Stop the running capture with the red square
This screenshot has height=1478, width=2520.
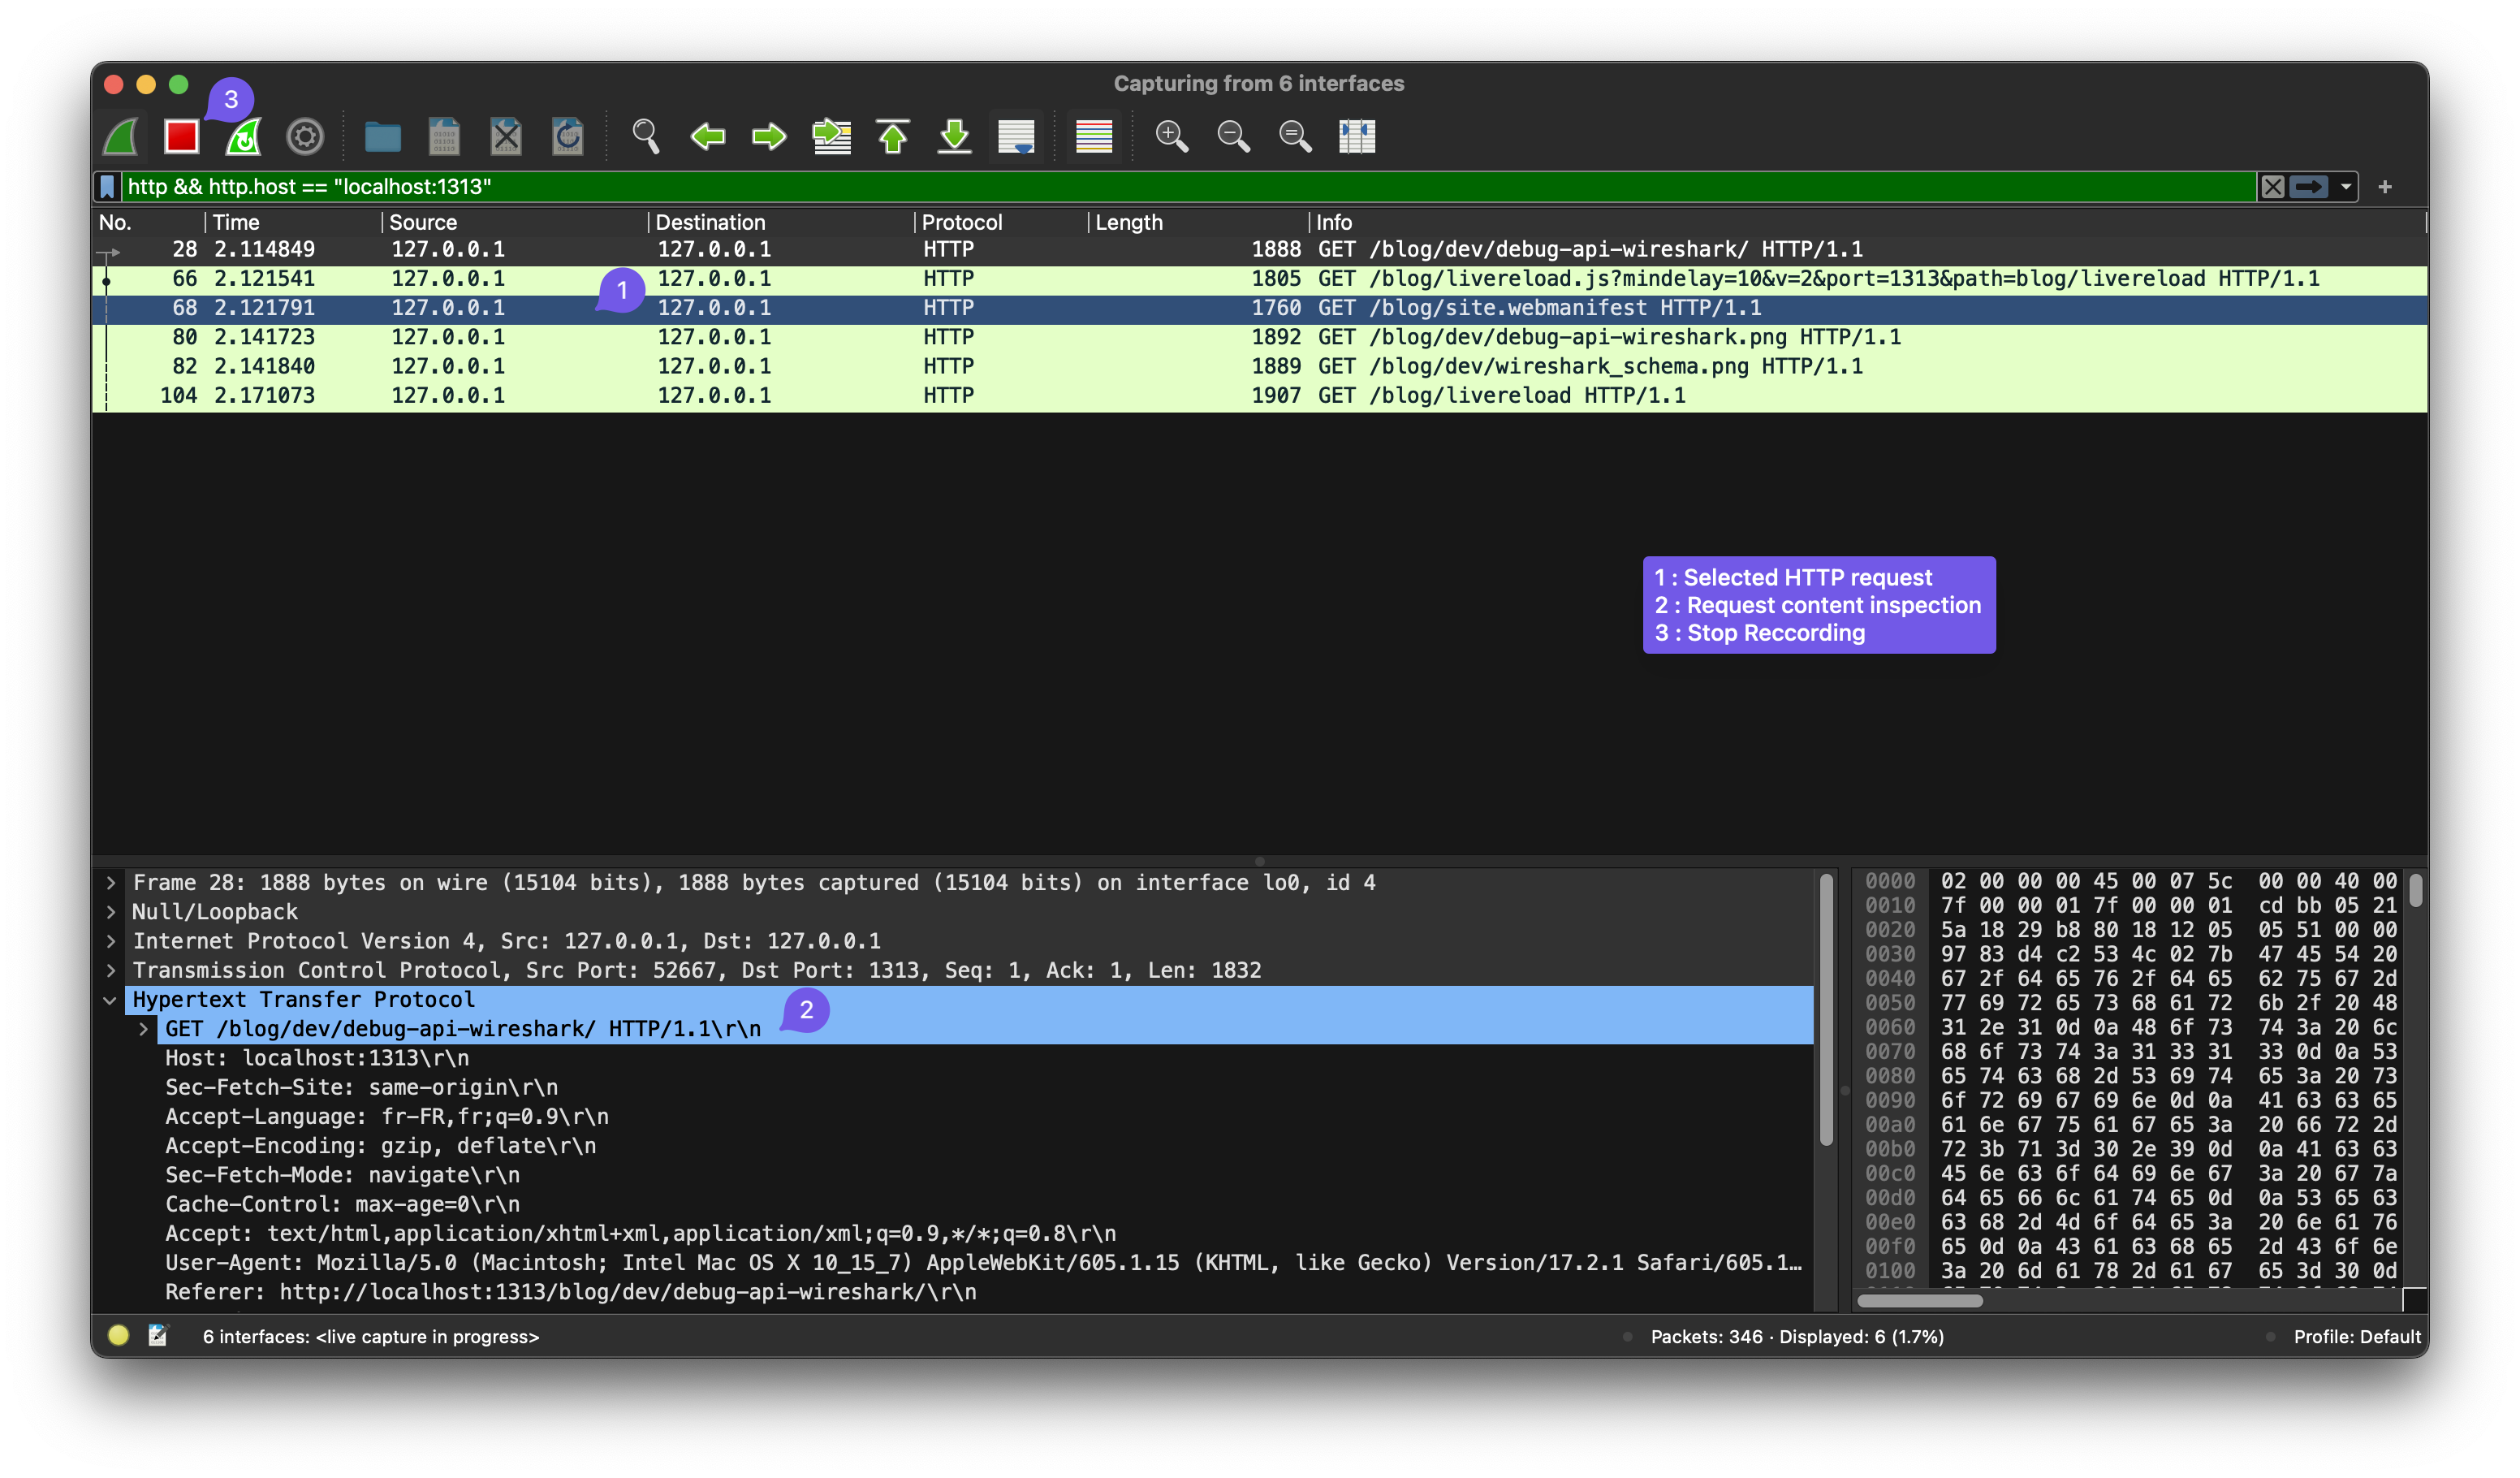pos(181,136)
